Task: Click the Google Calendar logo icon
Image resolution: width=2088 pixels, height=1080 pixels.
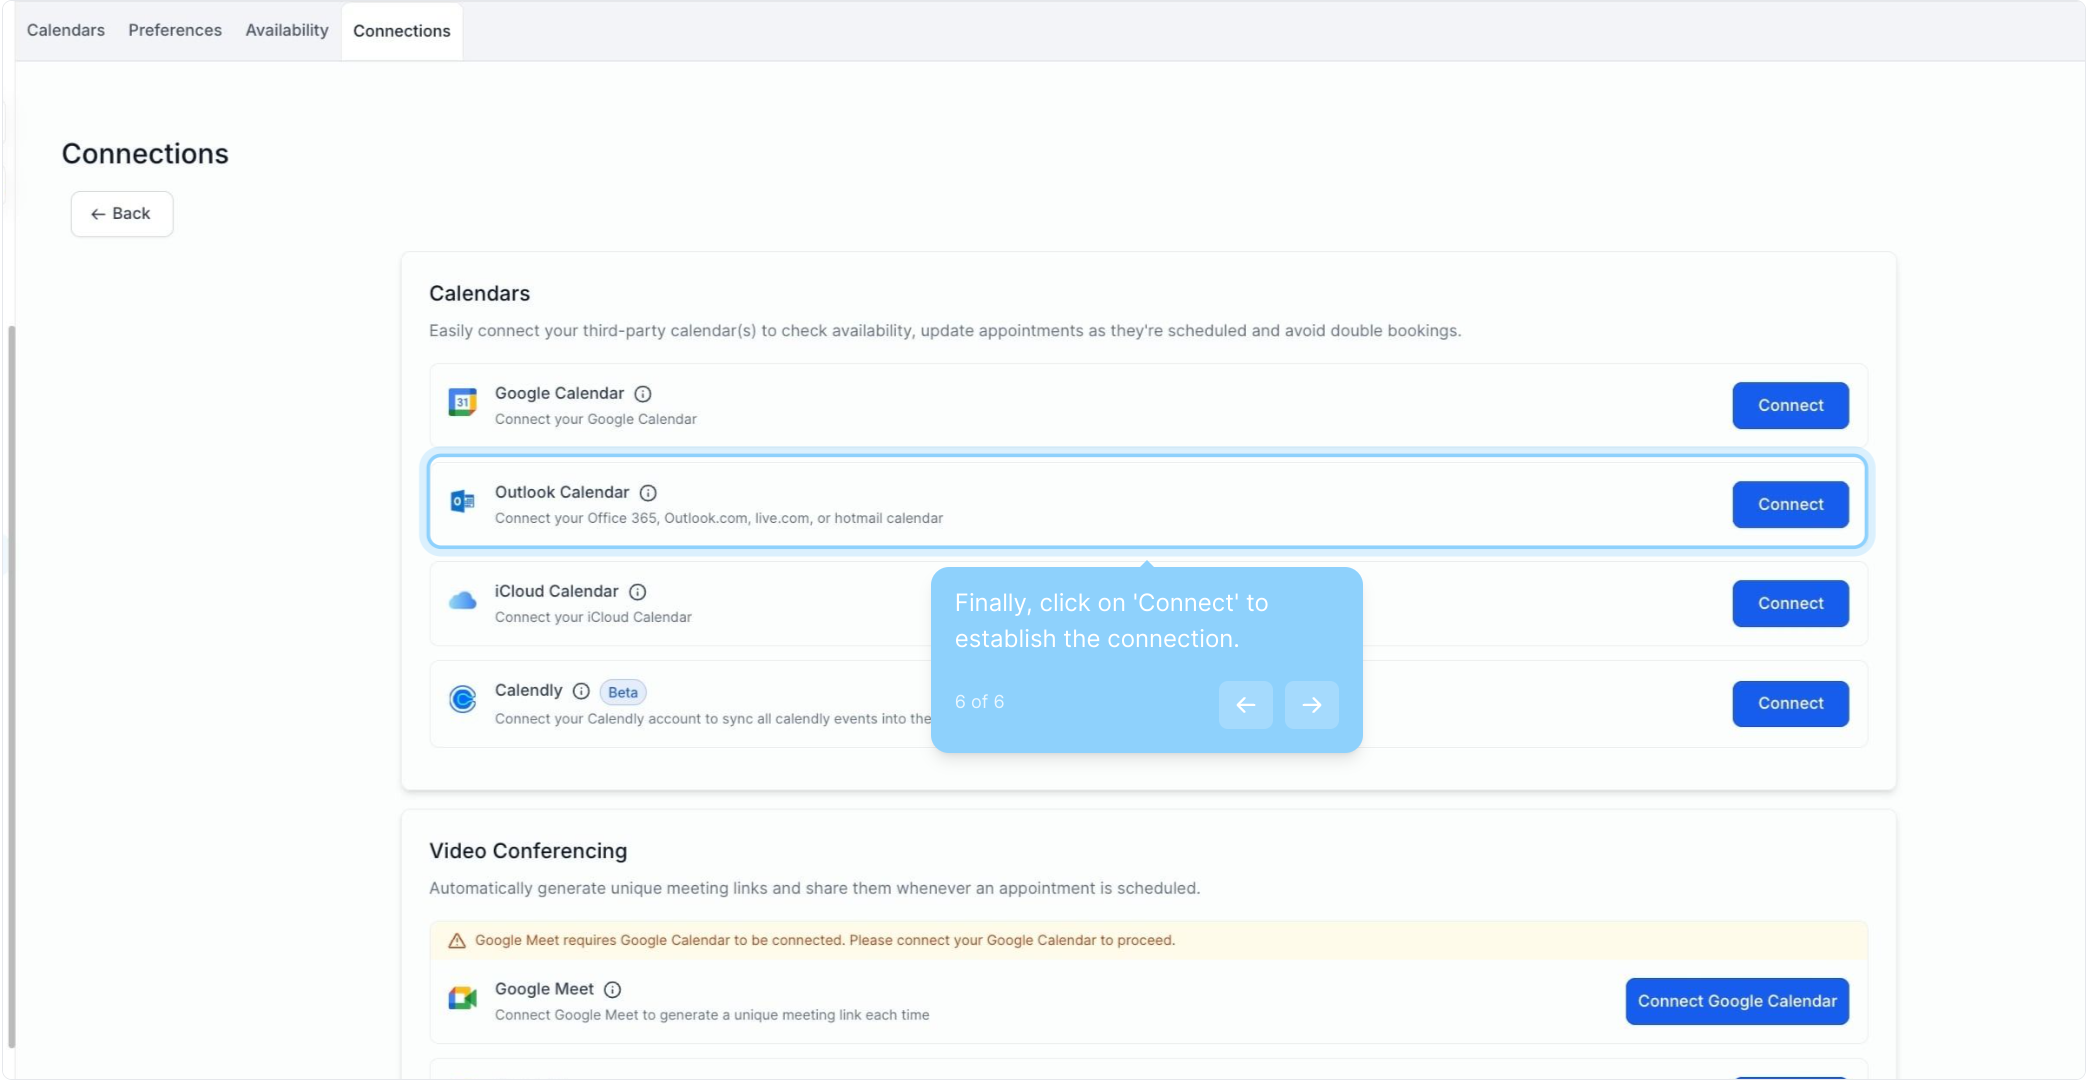Action: pos(462,402)
